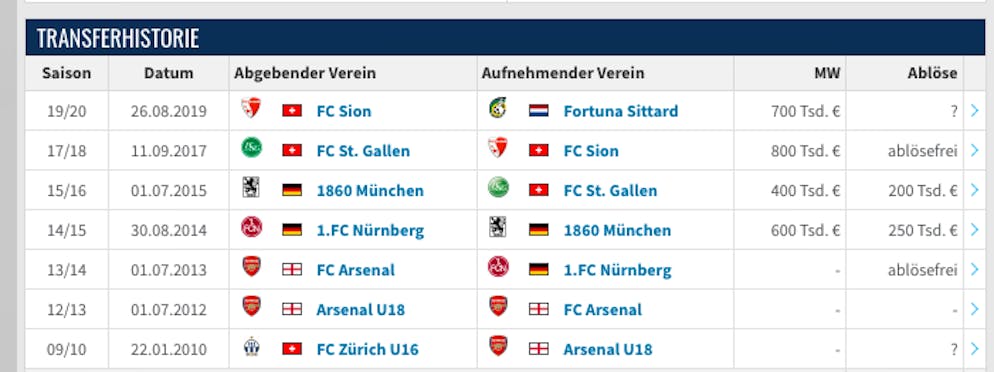Image resolution: width=994 pixels, height=372 pixels.
Task: Click the Saison column header
Action: 67,73
